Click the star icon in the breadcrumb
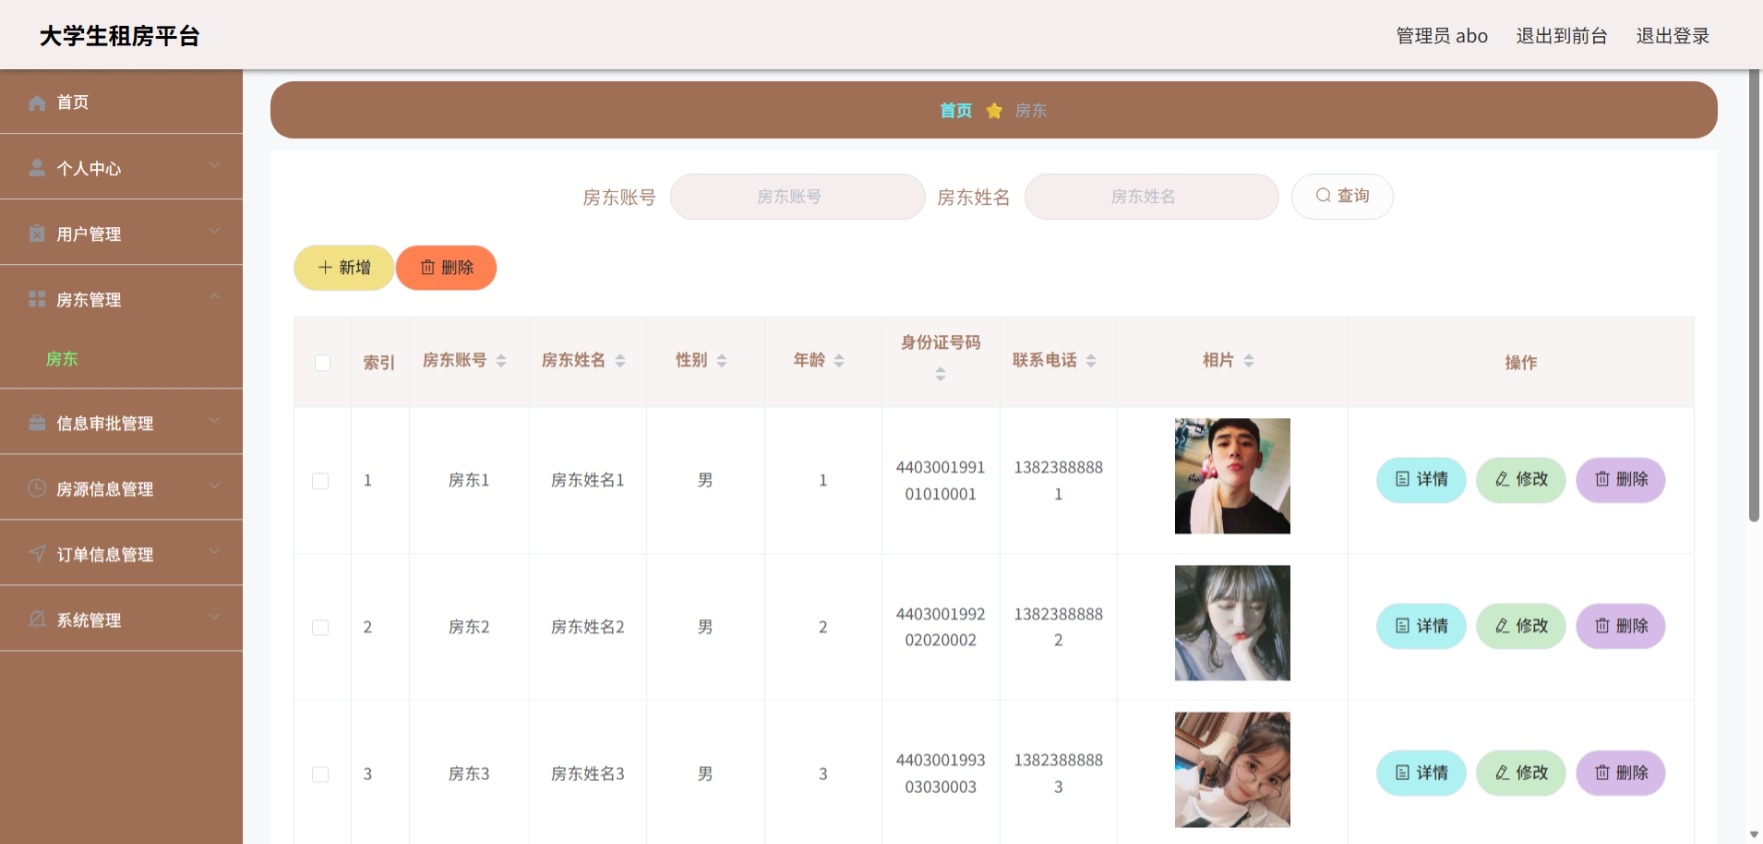Screen dimensions: 1763x844 [994, 110]
